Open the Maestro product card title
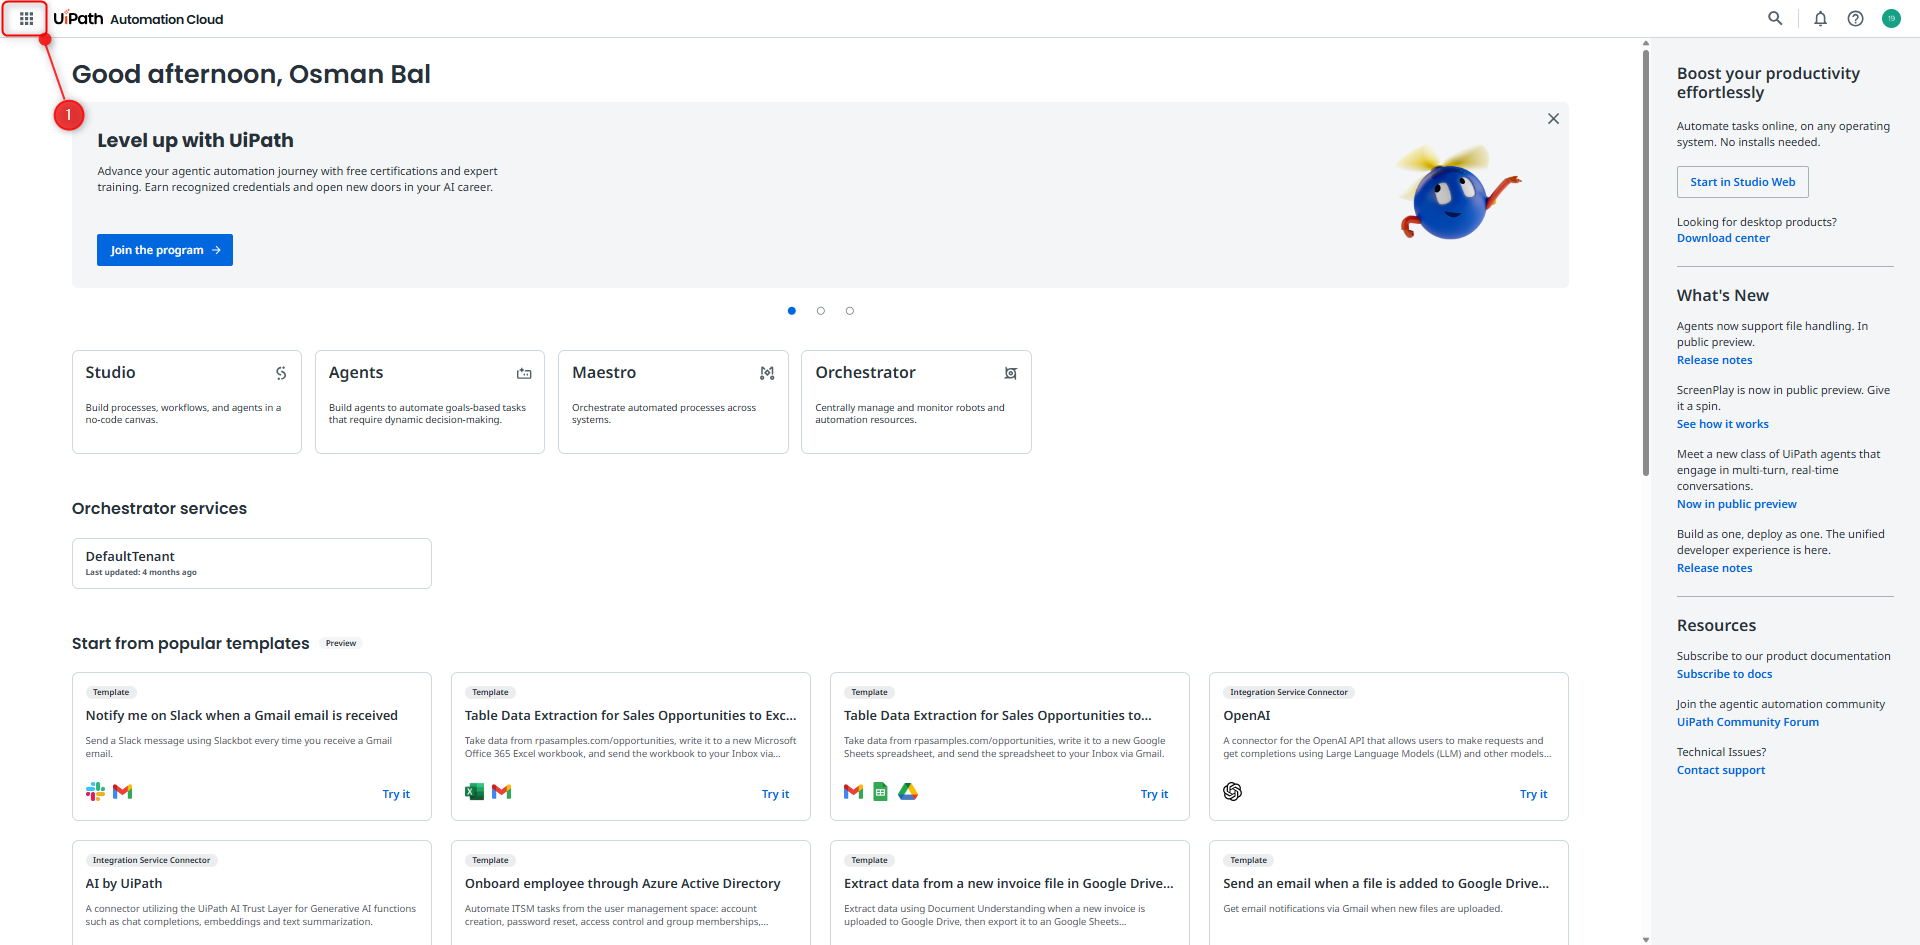This screenshot has height=945, width=1920. [604, 372]
